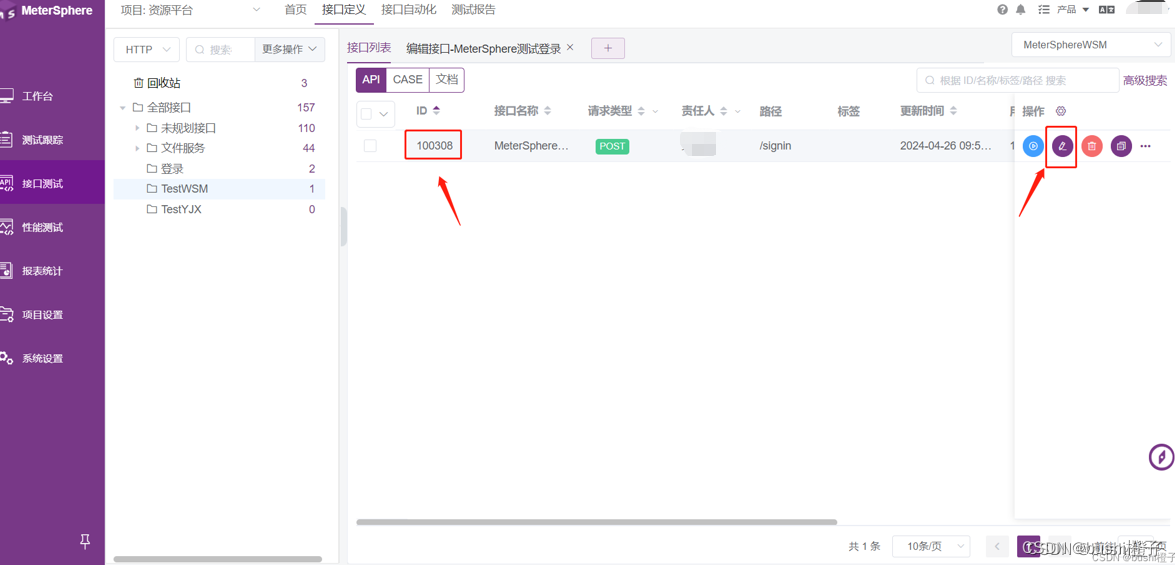Sort table by 责任人 column
Screen dimensions: 1175x565
723,111
